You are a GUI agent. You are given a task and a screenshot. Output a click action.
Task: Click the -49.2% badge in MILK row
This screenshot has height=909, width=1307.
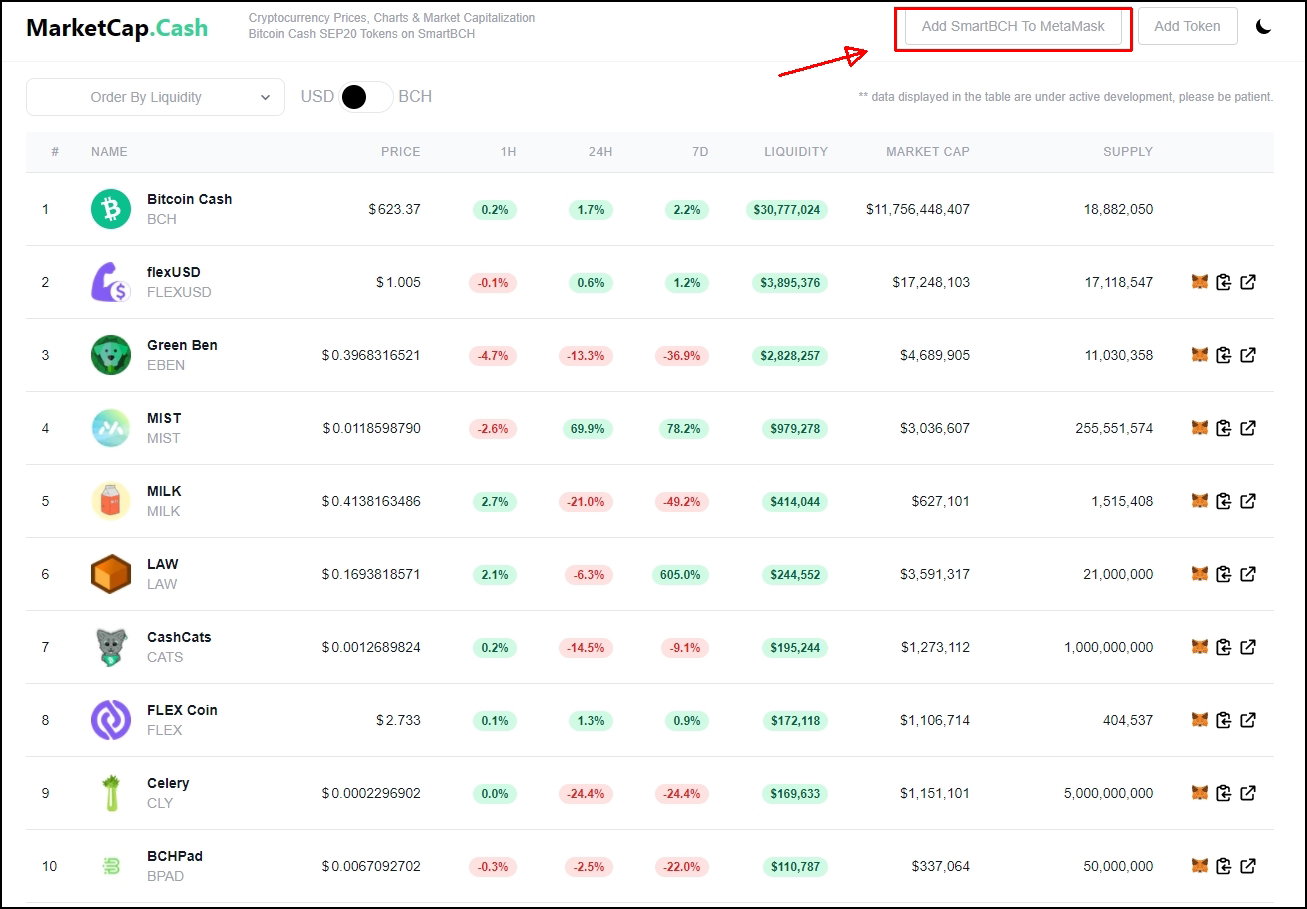(x=683, y=502)
